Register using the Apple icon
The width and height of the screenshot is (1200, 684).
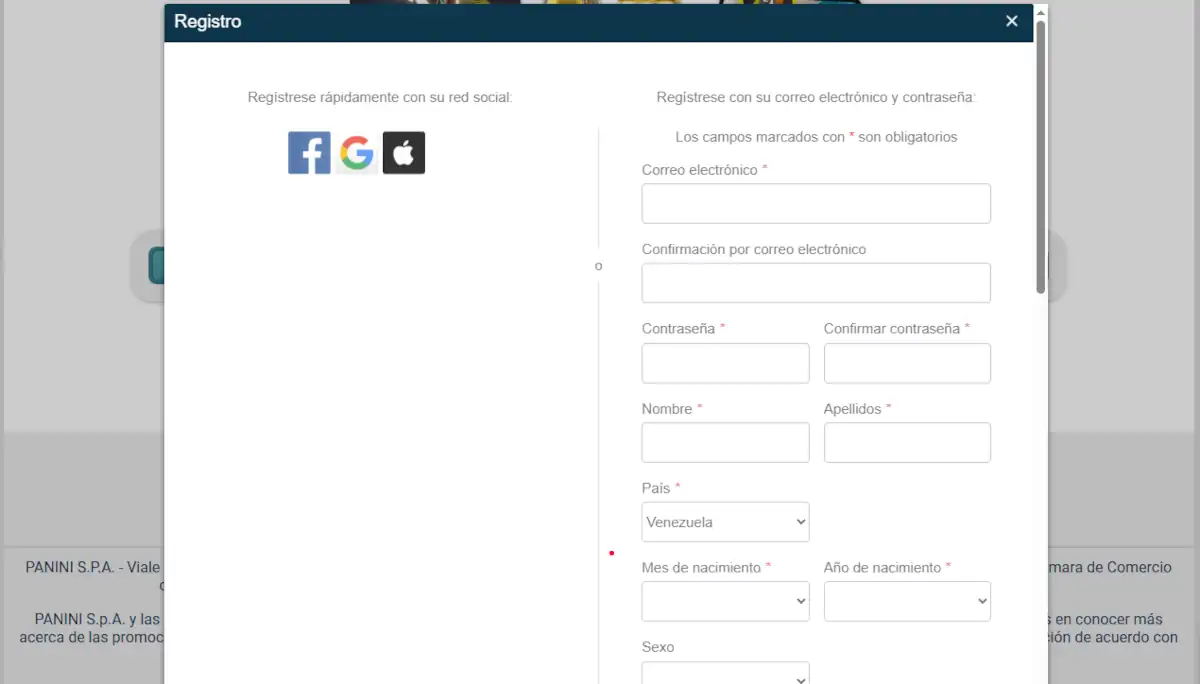tap(404, 152)
